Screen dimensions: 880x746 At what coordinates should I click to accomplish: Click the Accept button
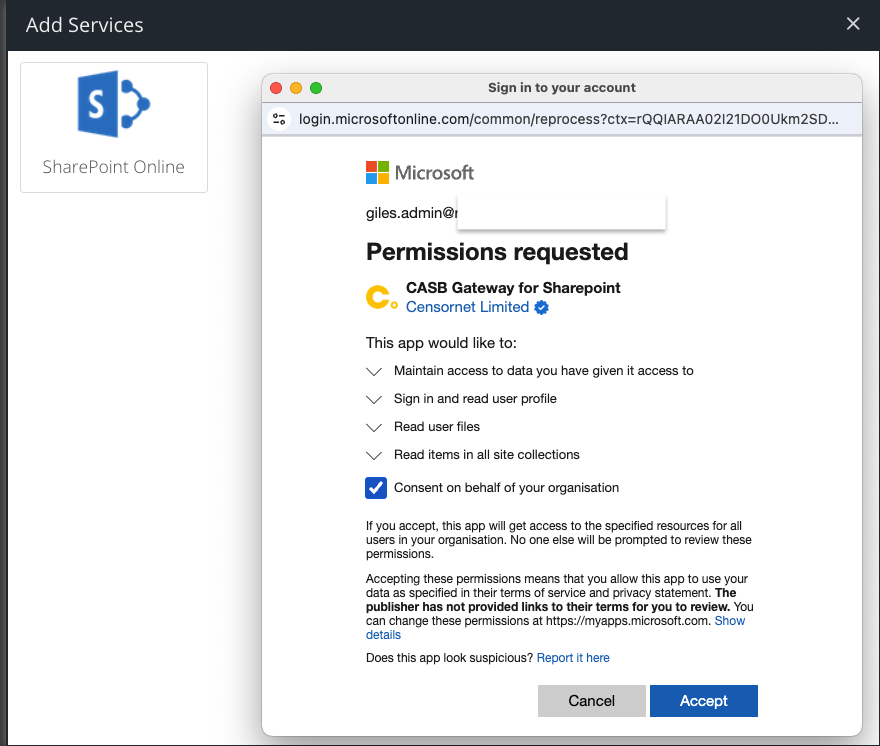[704, 701]
